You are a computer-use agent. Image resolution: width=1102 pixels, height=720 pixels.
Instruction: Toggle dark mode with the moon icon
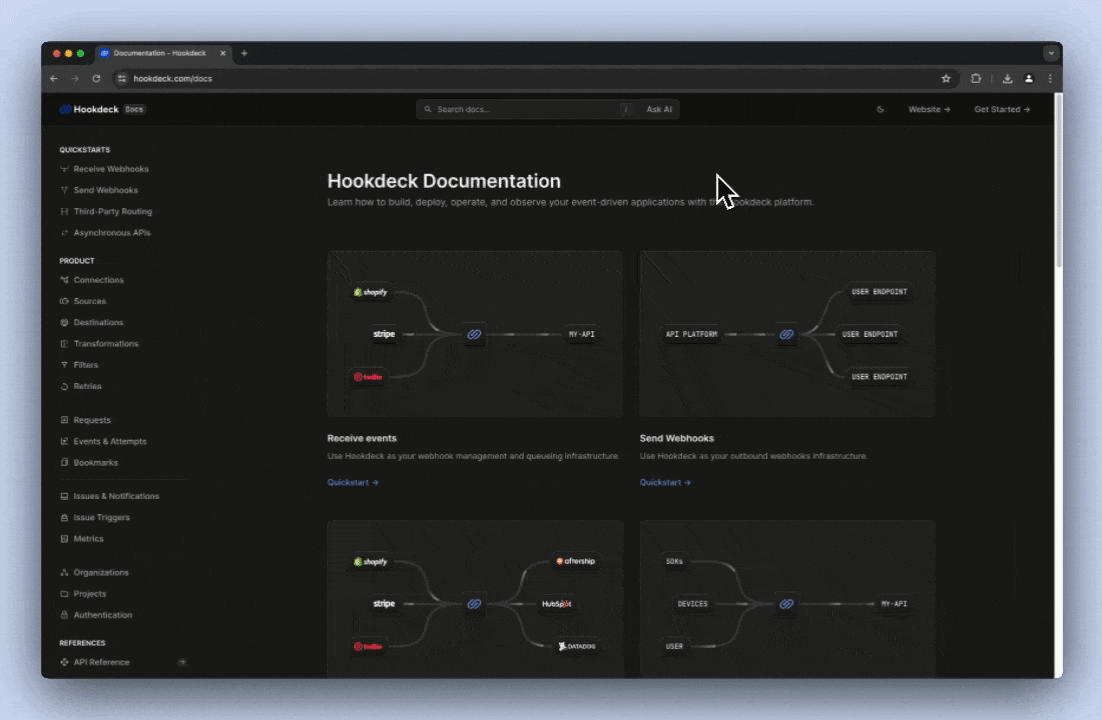(880, 109)
